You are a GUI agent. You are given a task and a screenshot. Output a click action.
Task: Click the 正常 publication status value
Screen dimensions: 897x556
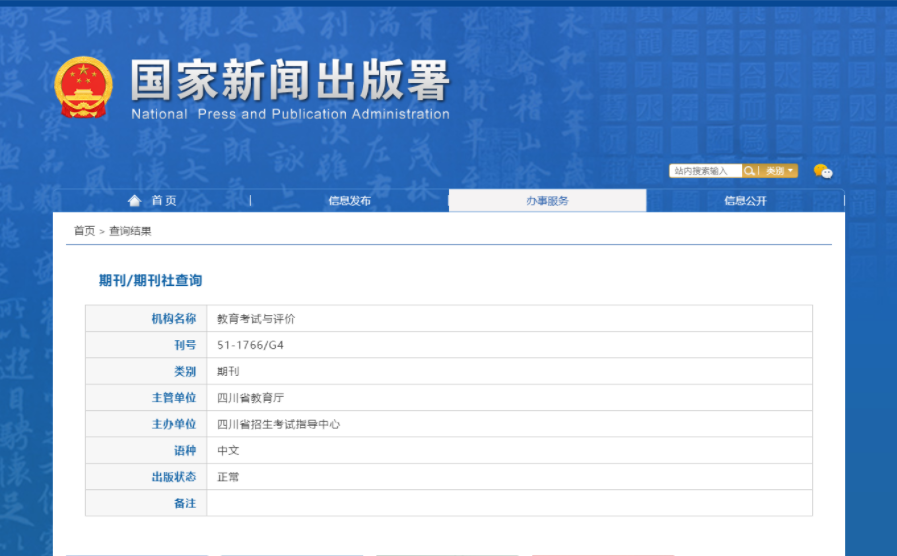click(228, 476)
